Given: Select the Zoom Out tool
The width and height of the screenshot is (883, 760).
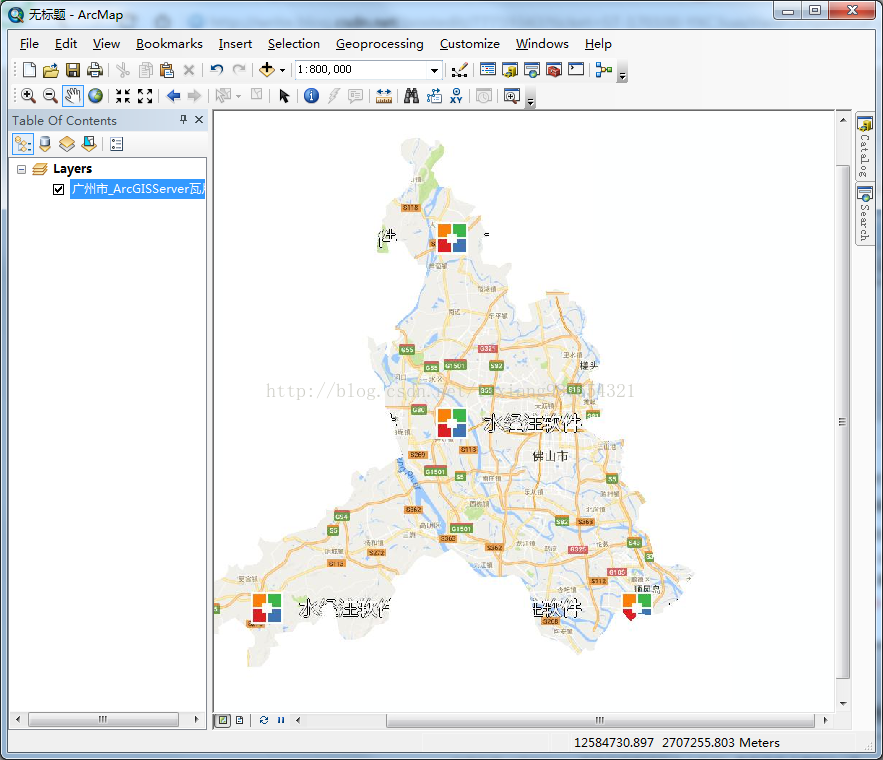Looking at the screenshot, I should click(50, 96).
